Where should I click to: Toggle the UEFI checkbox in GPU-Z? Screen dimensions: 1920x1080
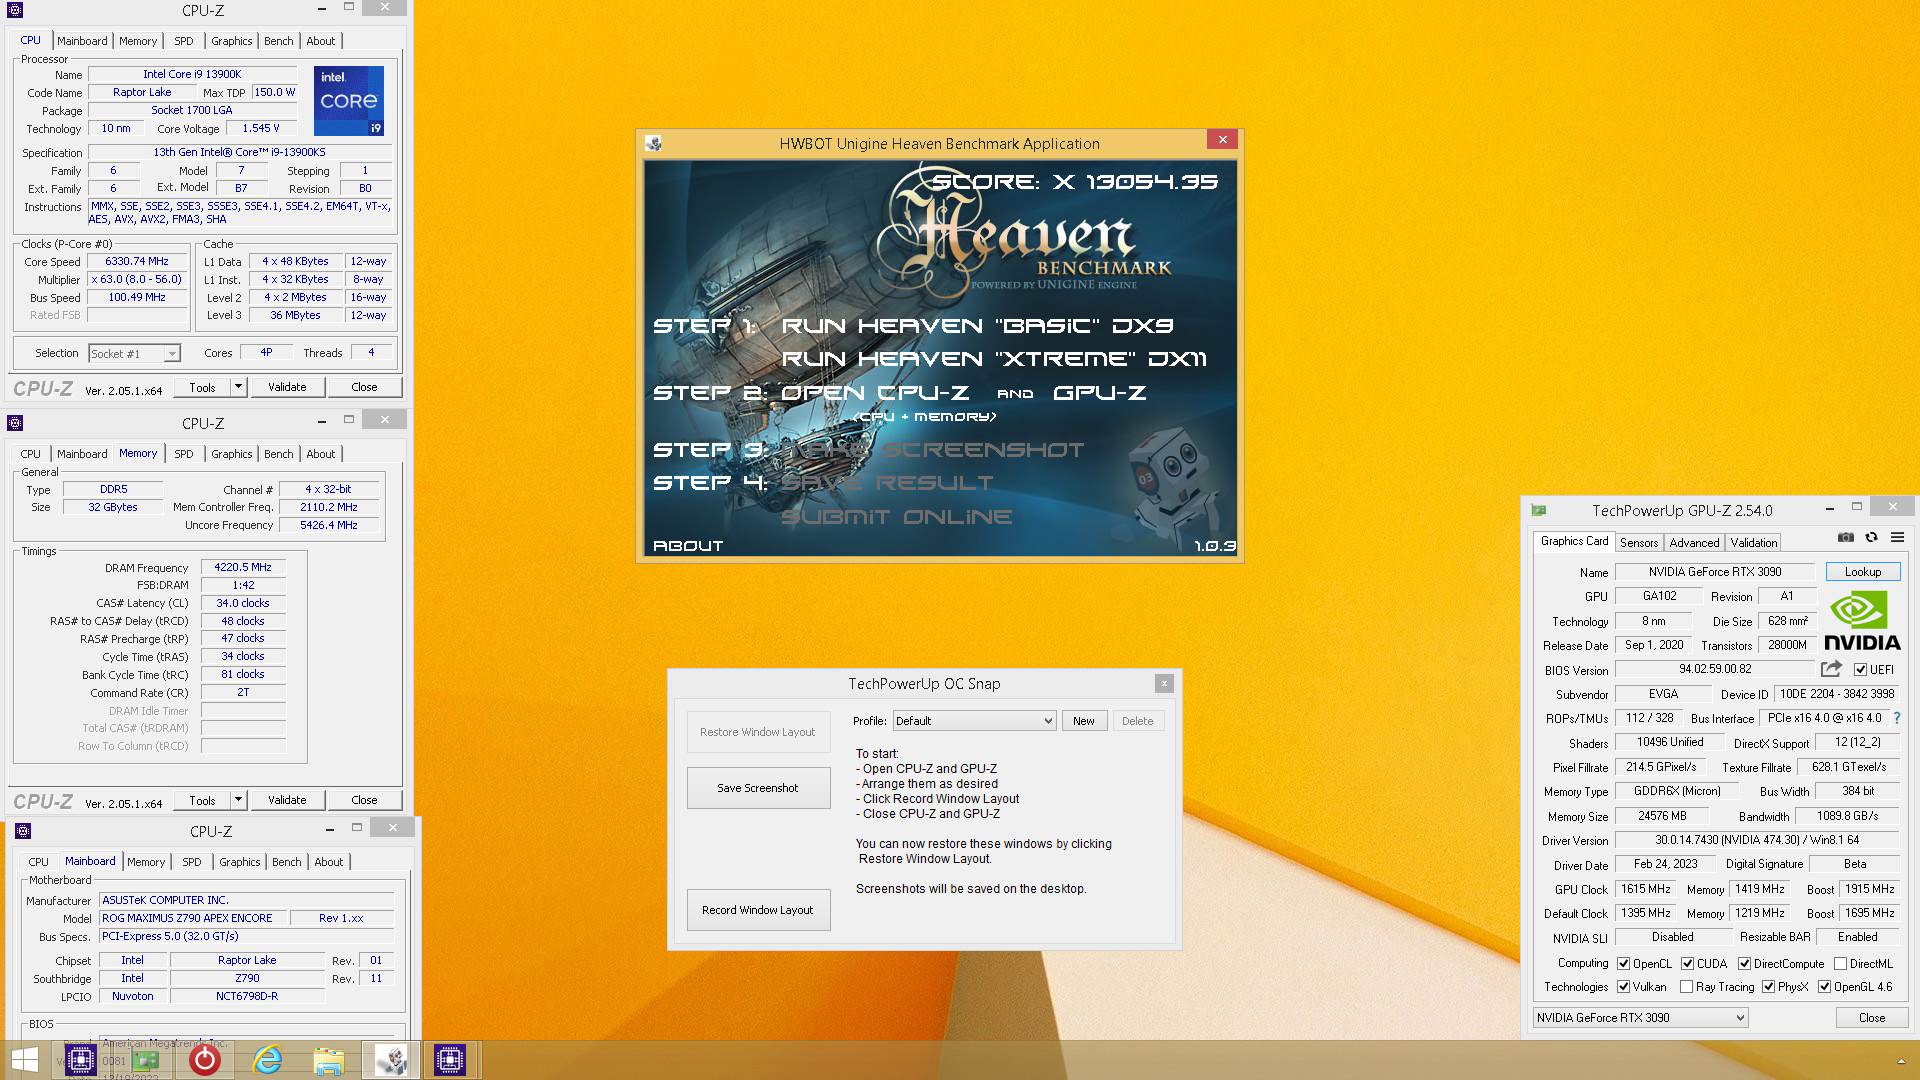point(1860,670)
